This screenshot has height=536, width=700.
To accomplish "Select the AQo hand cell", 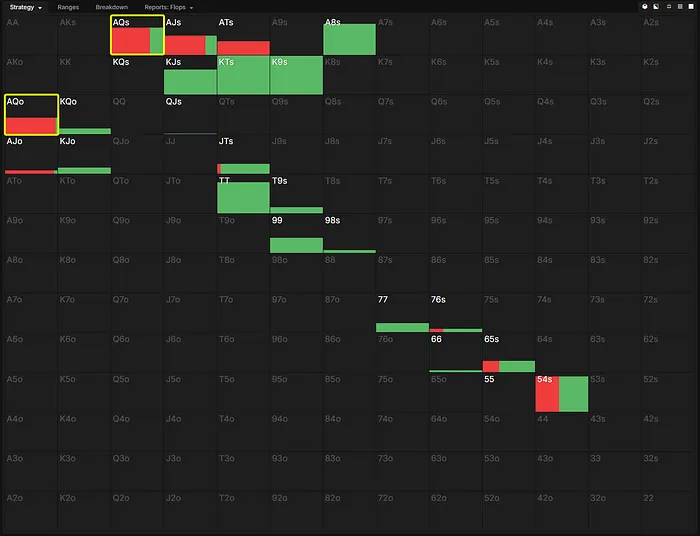I will [32, 115].
